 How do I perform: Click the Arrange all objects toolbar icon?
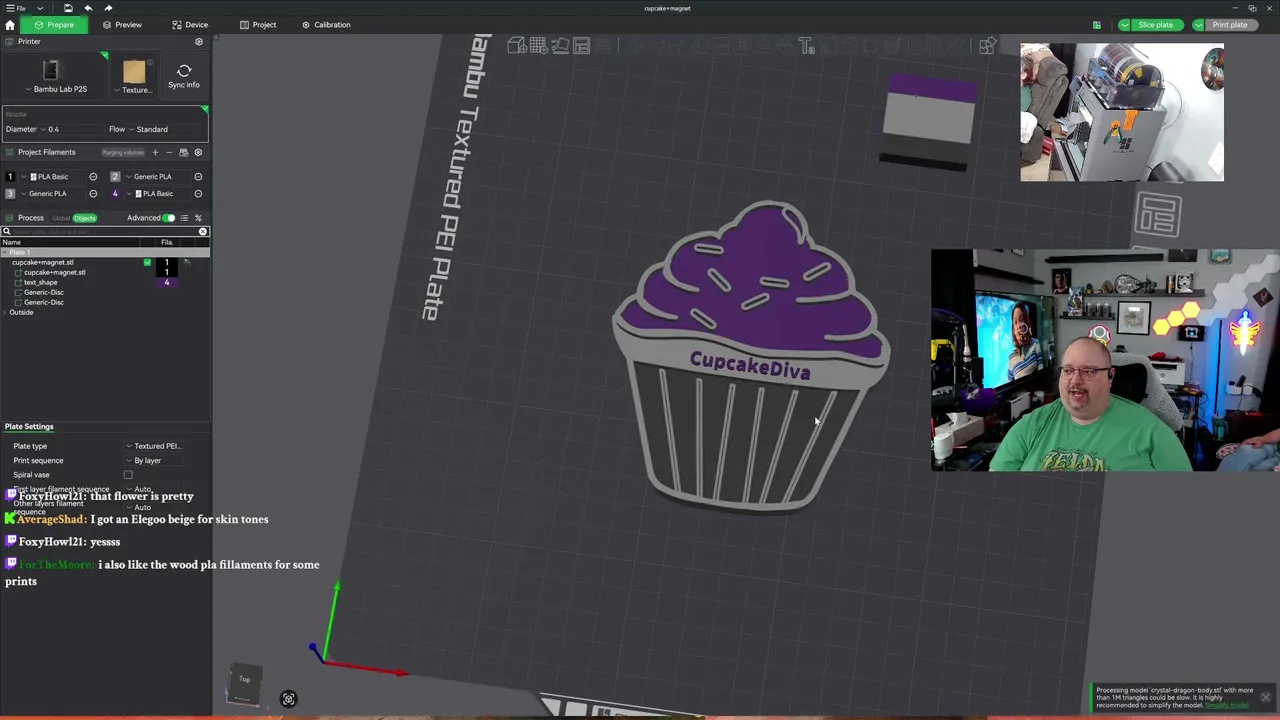click(x=582, y=46)
